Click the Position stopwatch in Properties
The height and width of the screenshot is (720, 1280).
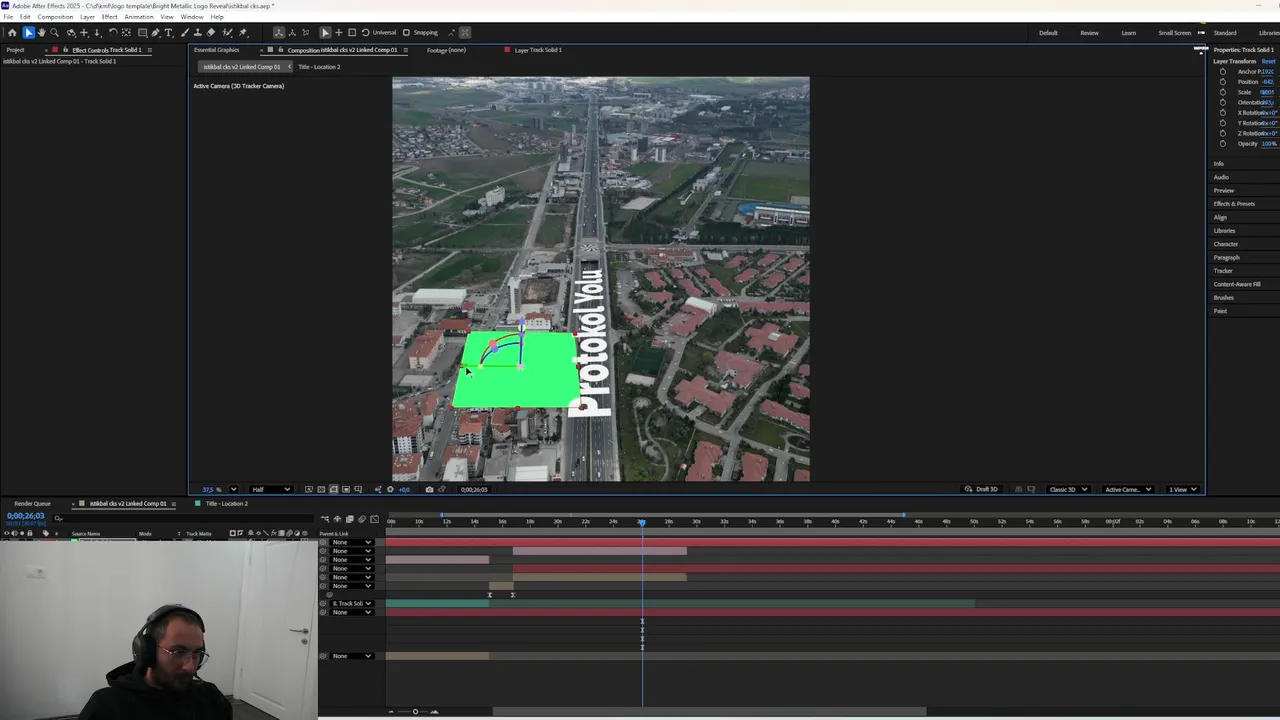tap(1222, 82)
